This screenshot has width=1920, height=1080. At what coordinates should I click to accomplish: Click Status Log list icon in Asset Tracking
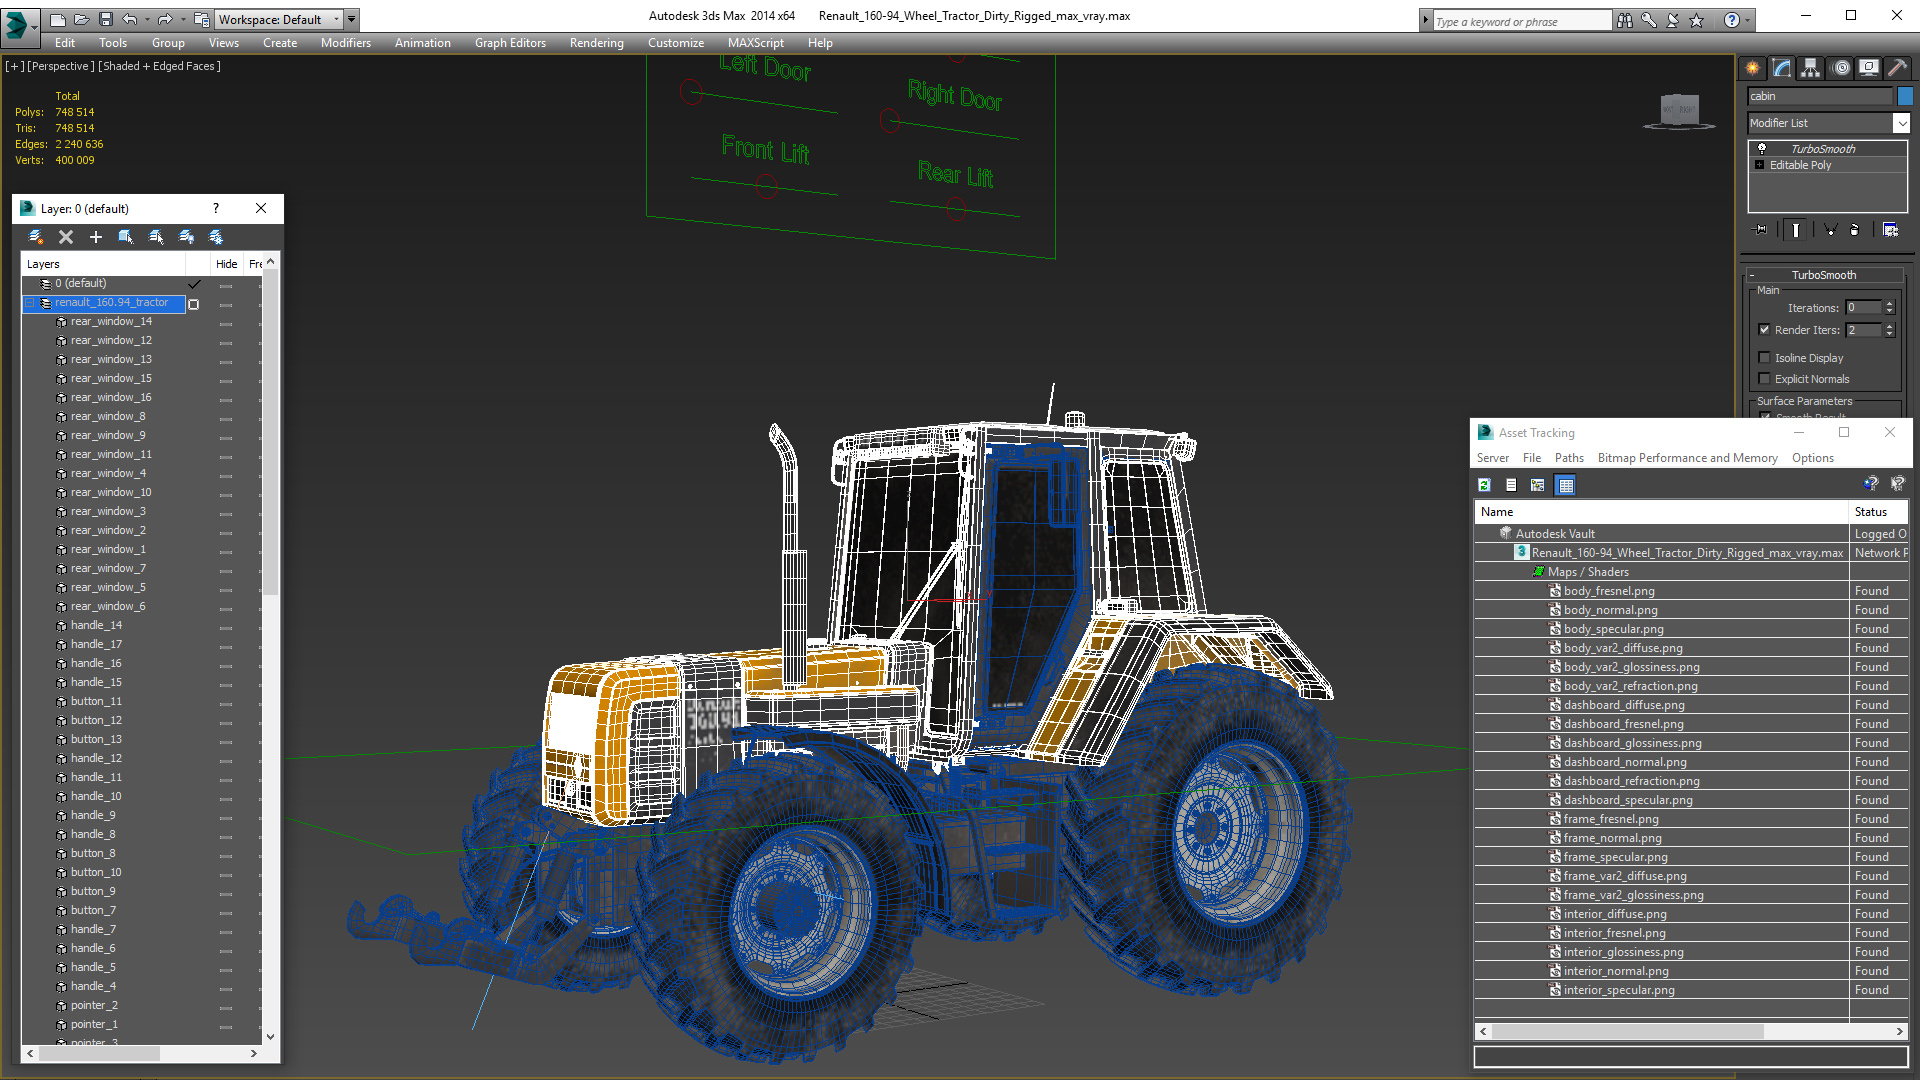coord(1511,485)
